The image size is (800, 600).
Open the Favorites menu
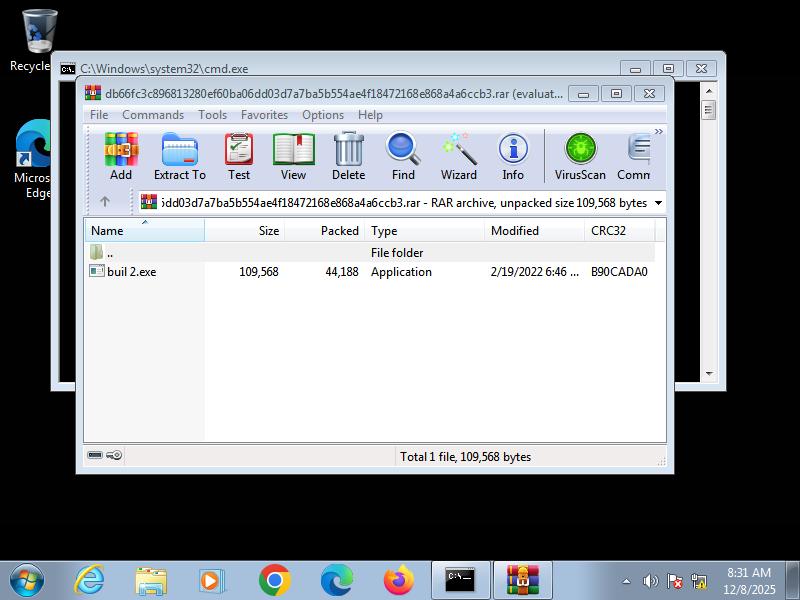(264, 115)
